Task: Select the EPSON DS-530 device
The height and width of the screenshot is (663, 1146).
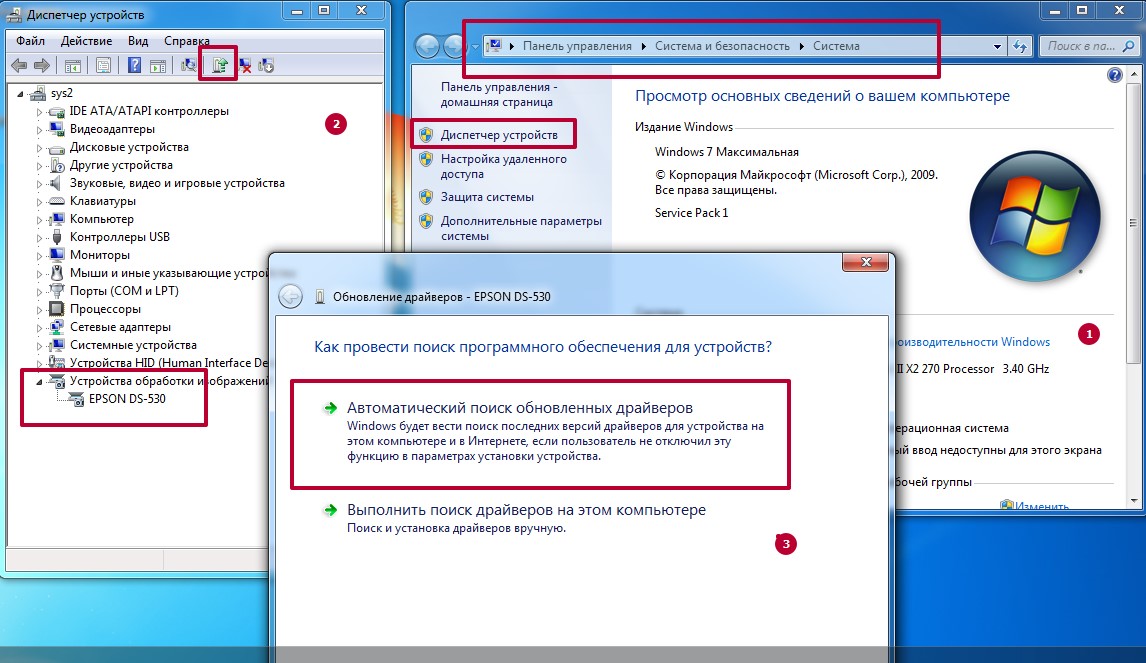Action: 127,399
